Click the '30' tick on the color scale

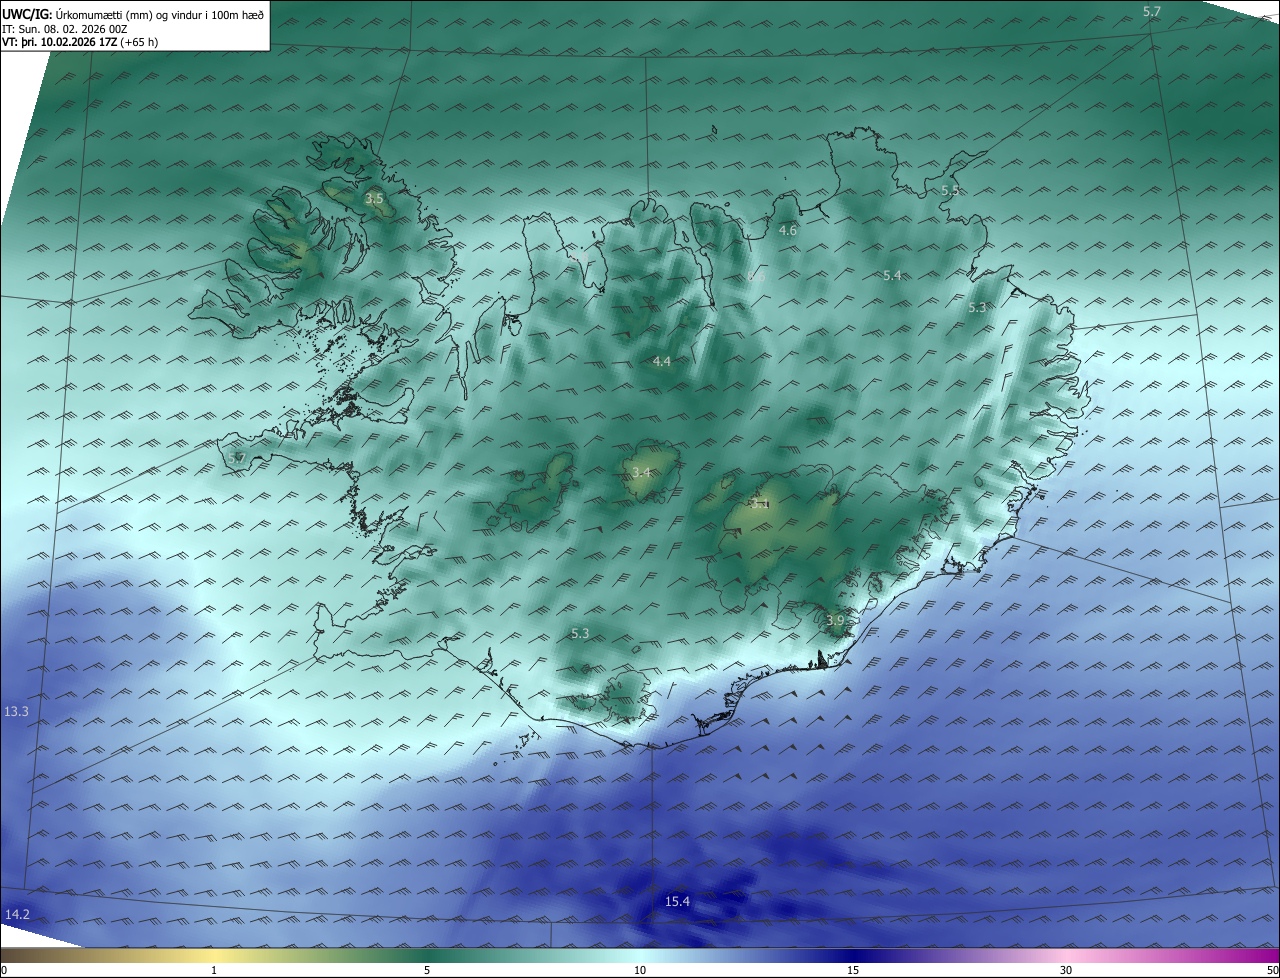point(1066,970)
